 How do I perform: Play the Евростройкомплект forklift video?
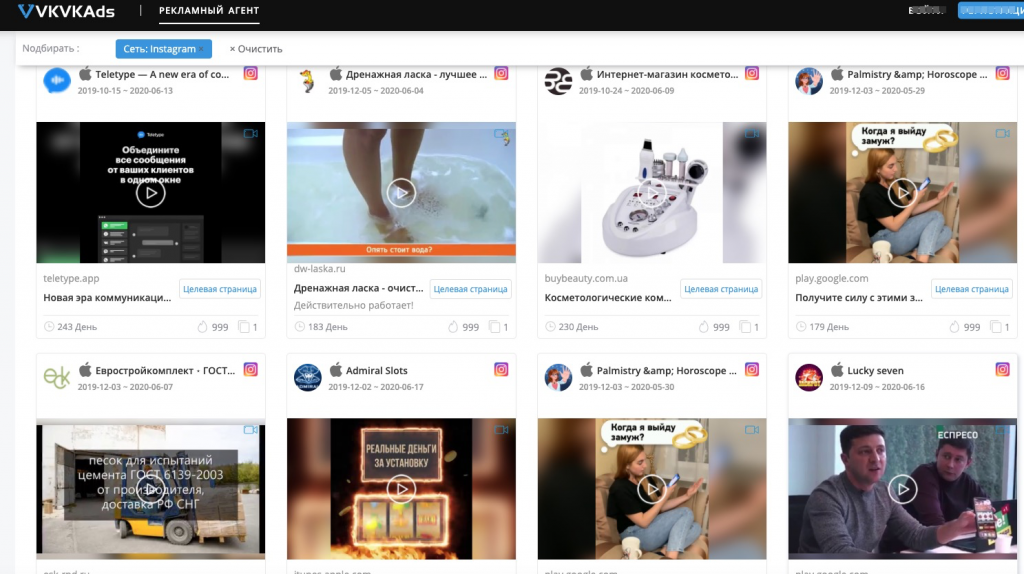[x=150, y=489]
